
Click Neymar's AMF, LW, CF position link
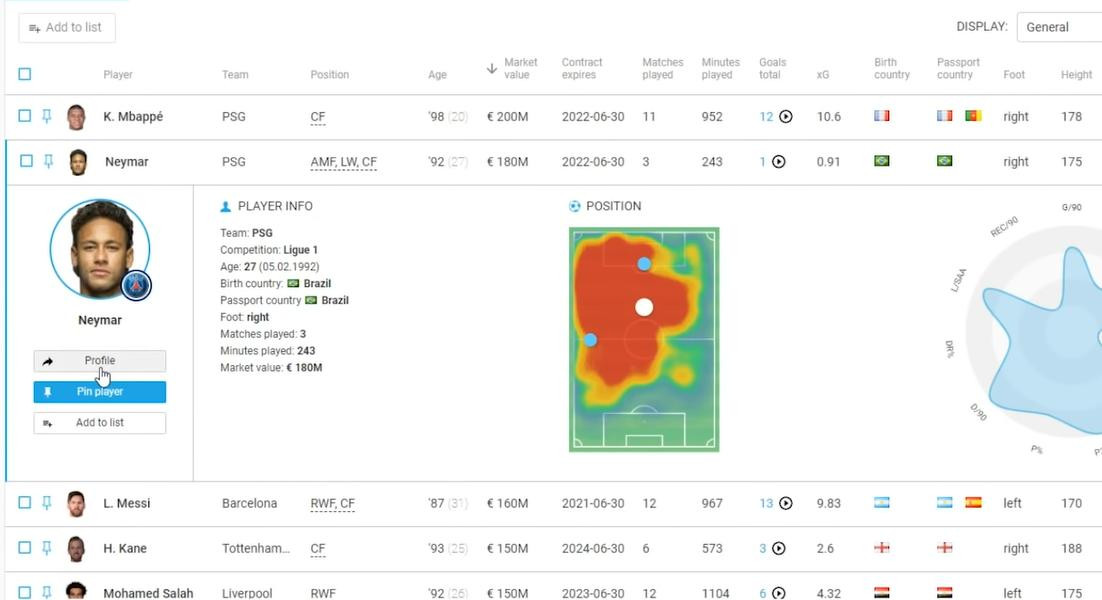pos(344,162)
